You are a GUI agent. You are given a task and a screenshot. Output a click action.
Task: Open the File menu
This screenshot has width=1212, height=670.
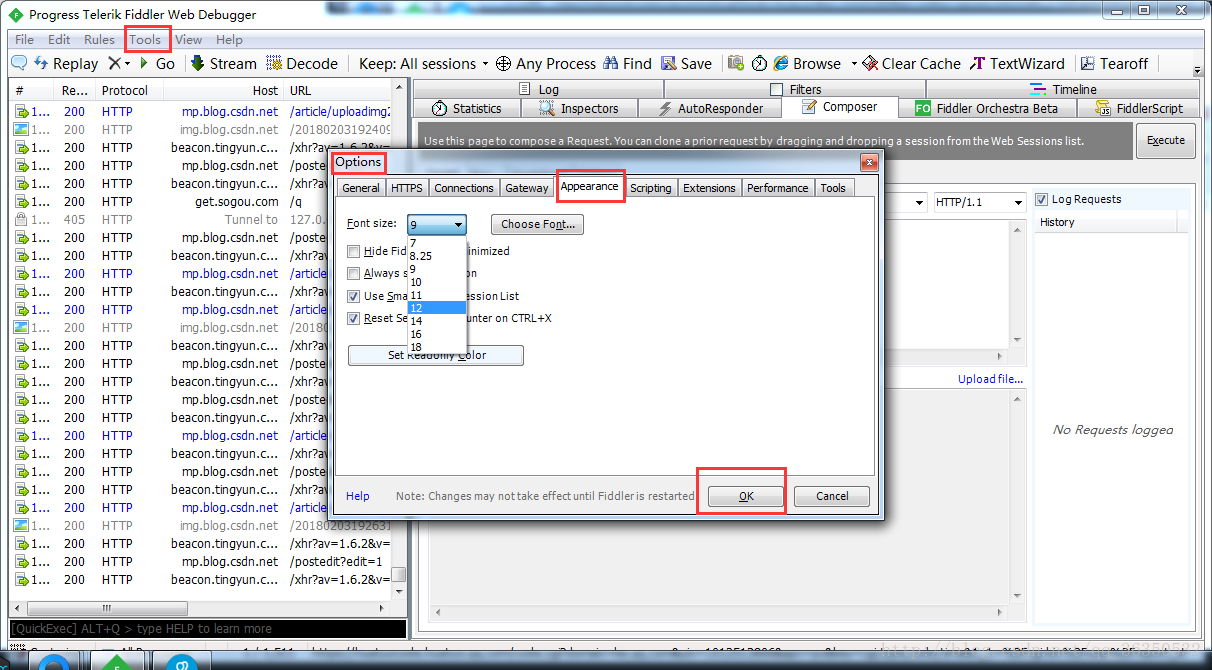(25, 40)
